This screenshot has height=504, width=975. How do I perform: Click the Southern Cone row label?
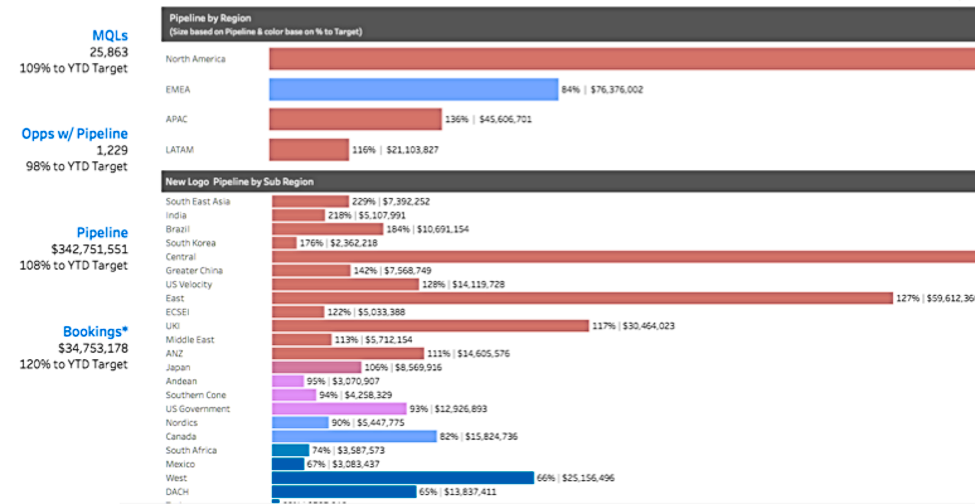coord(196,395)
